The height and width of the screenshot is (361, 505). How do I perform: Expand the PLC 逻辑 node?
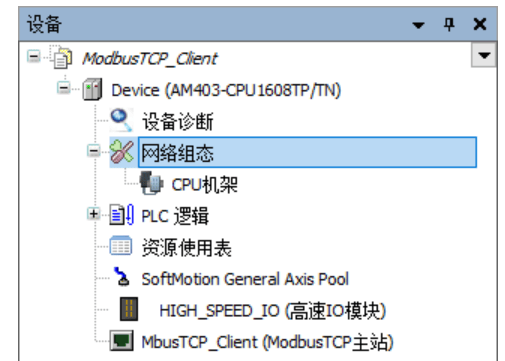point(94,214)
